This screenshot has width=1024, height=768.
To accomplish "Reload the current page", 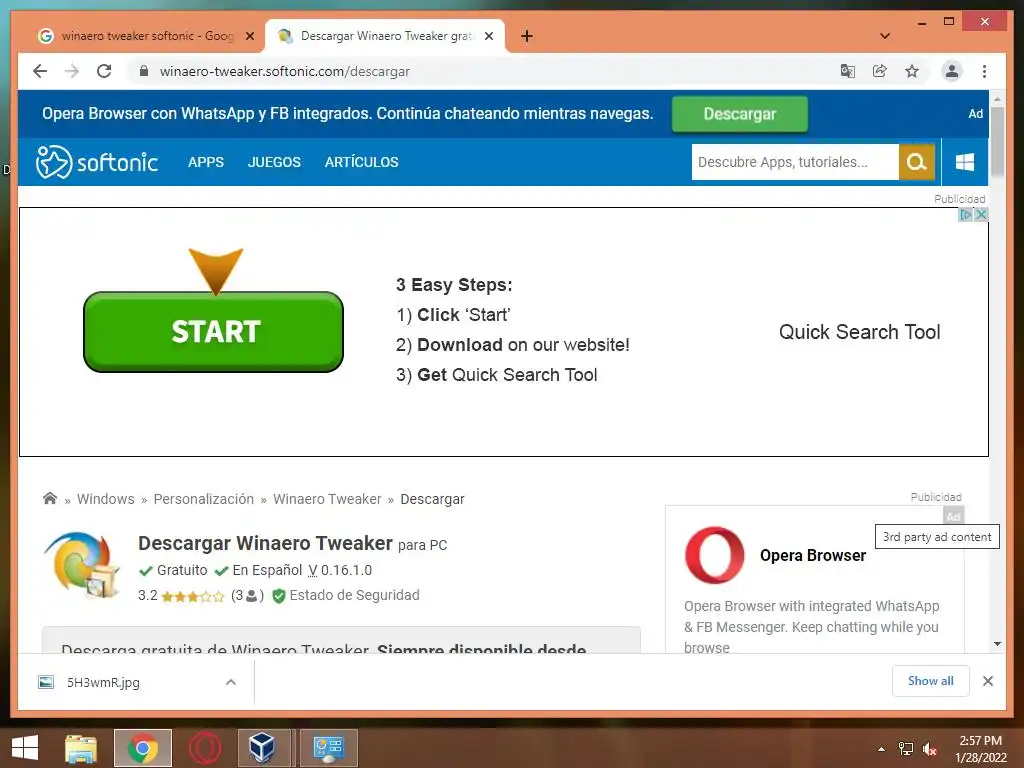I will coord(104,71).
